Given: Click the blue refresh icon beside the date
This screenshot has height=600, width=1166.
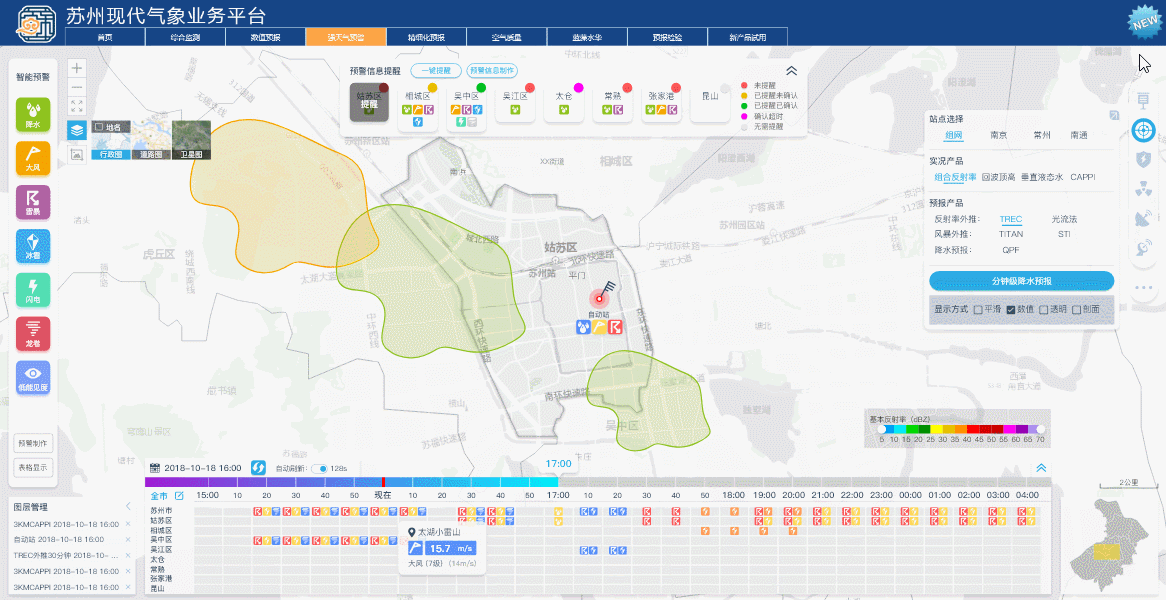Looking at the screenshot, I should click(x=258, y=468).
